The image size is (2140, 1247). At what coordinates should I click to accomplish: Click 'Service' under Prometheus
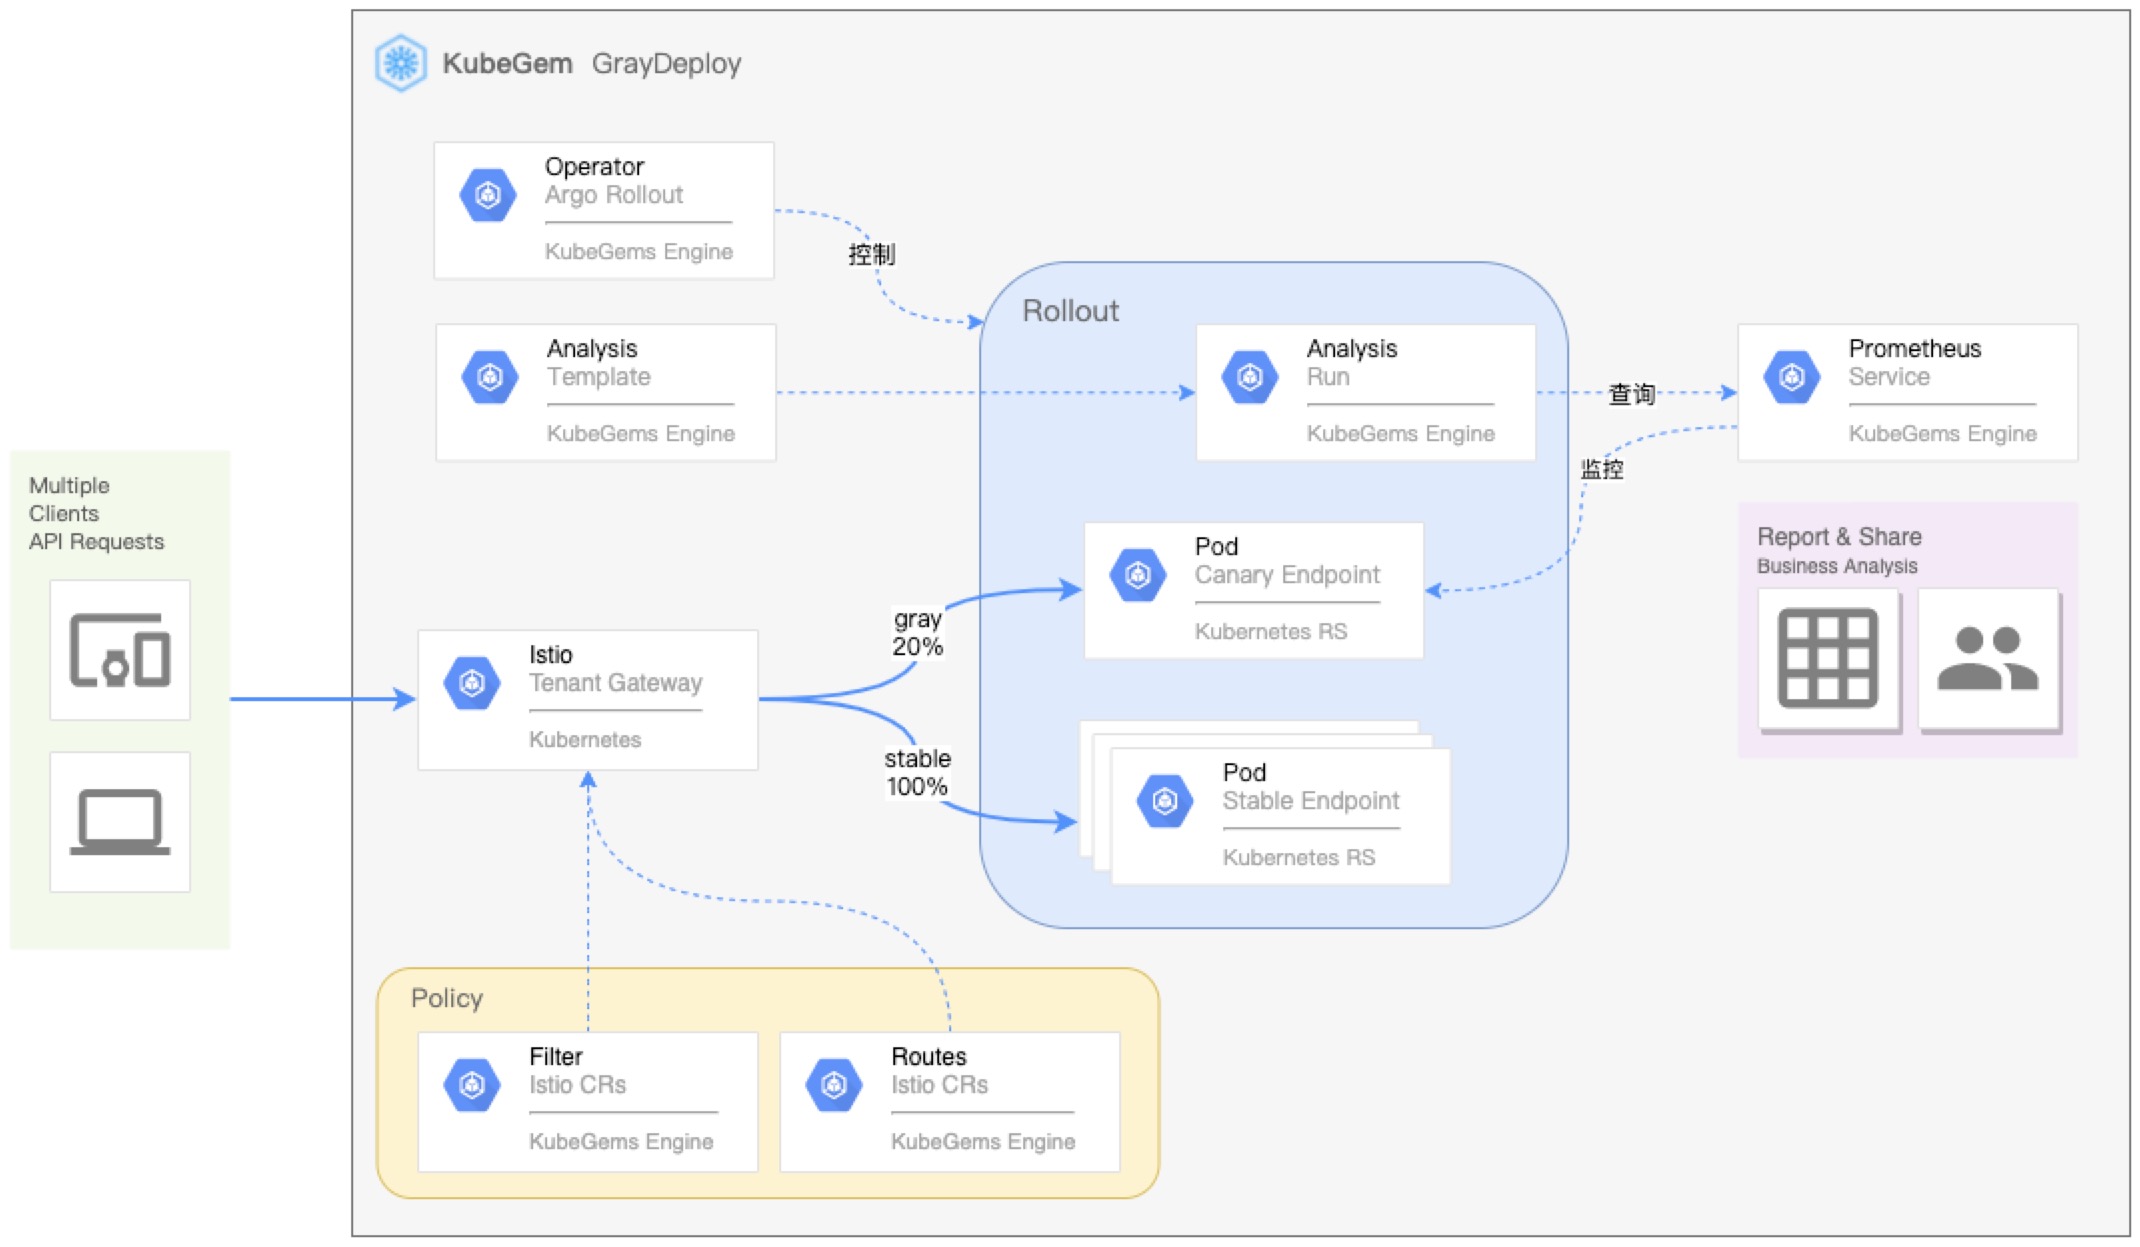pyautogui.click(x=1888, y=377)
